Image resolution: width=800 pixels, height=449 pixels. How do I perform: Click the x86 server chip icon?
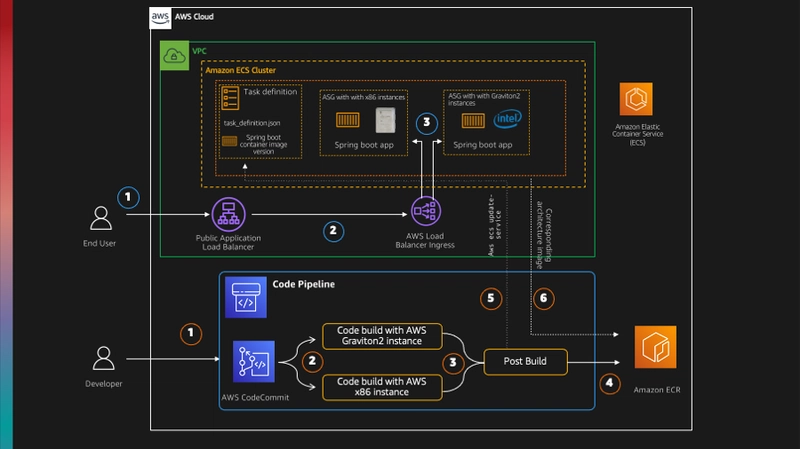click(385, 120)
